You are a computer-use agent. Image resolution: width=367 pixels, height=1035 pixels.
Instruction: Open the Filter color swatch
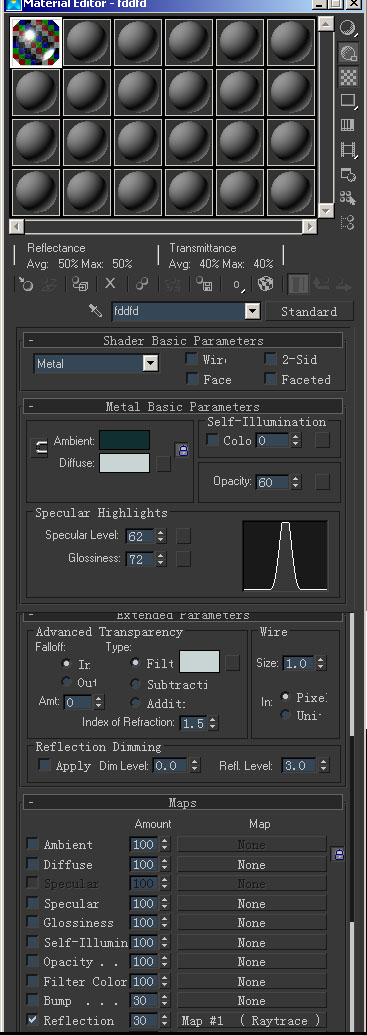(x=199, y=661)
